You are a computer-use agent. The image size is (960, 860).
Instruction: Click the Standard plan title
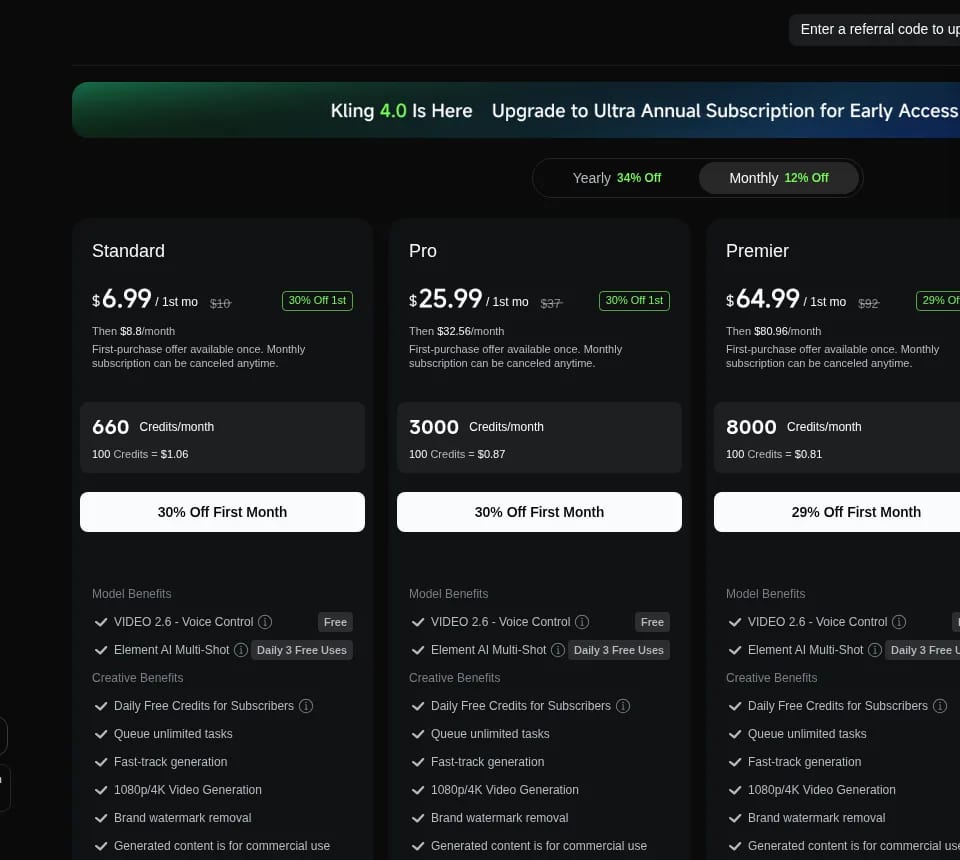point(128,251)
